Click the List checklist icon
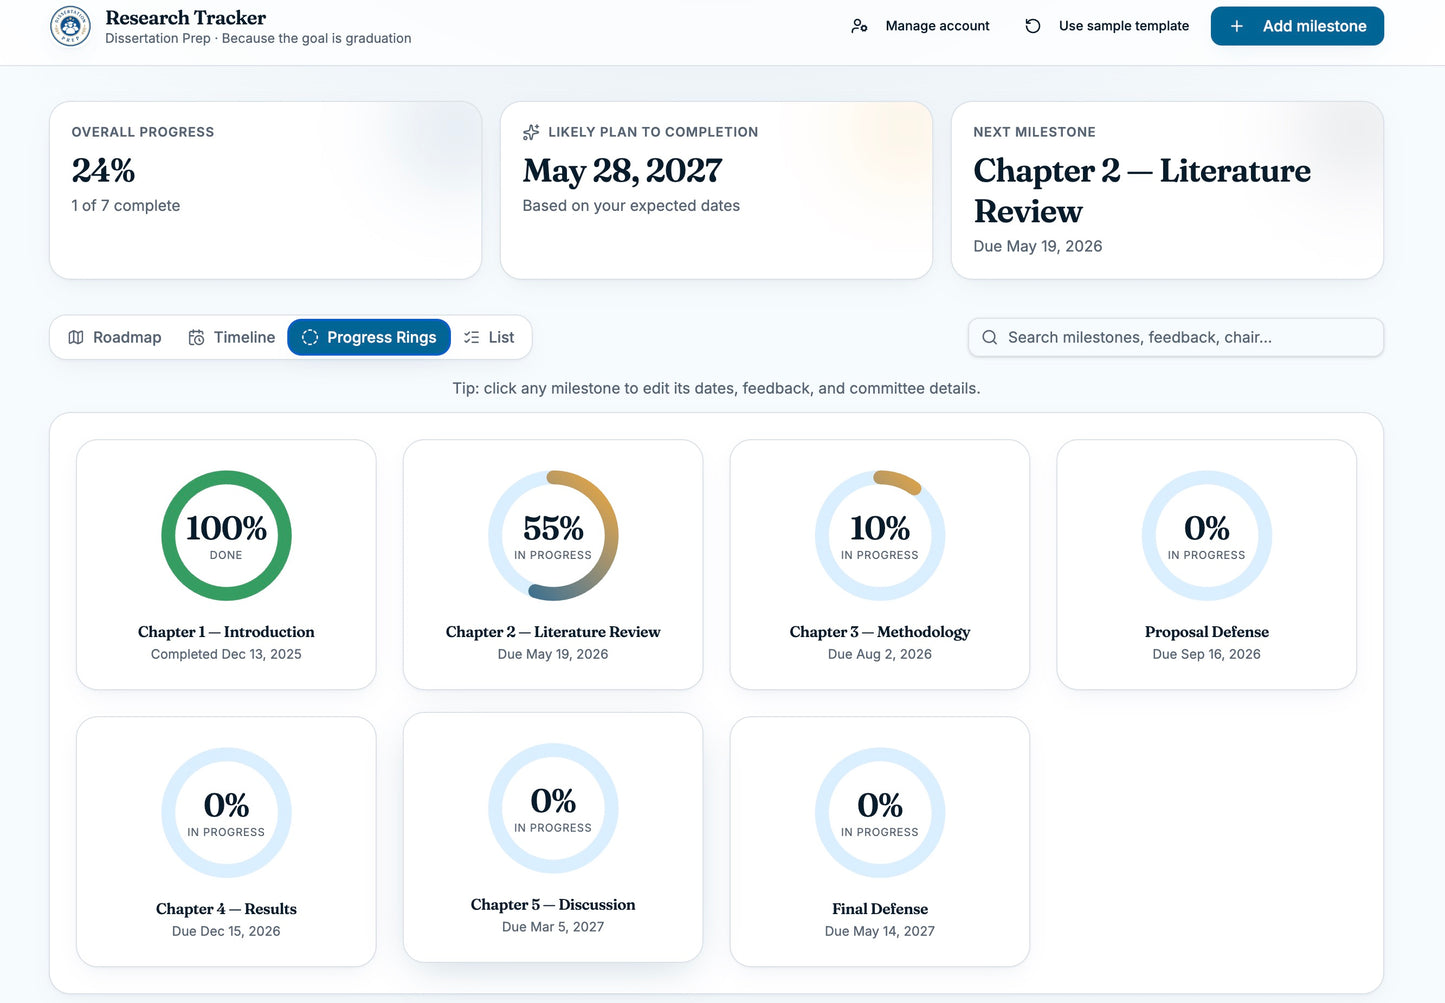Image resolution: width=1445 pixels, height=1003 pixels. pos(472,338)
